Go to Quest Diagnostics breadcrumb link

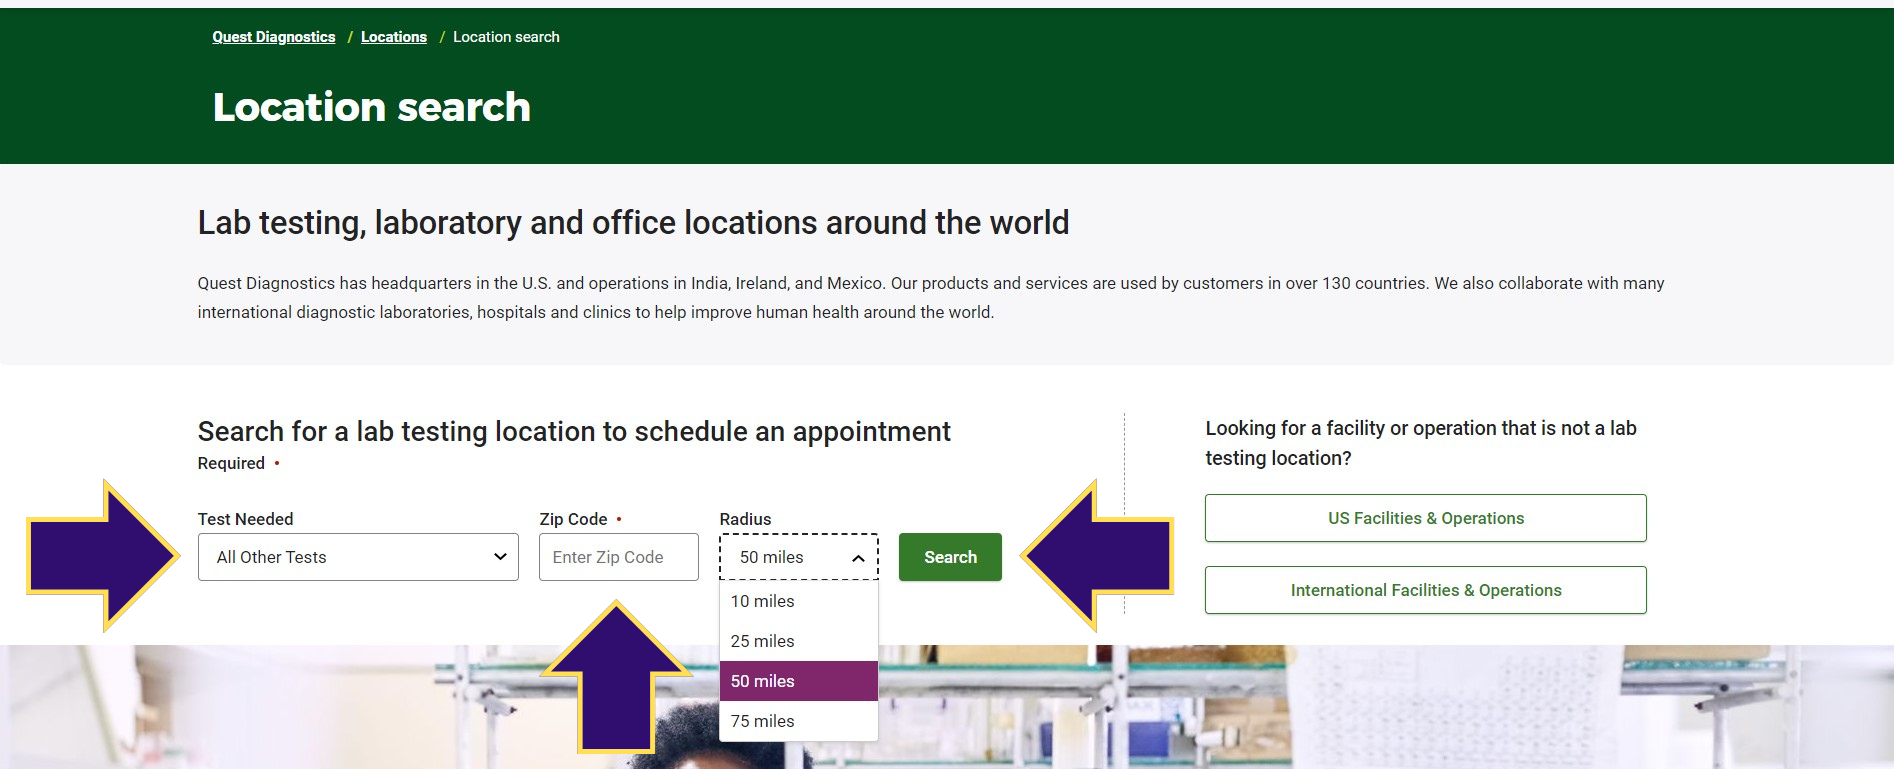[x=273, y=37]
